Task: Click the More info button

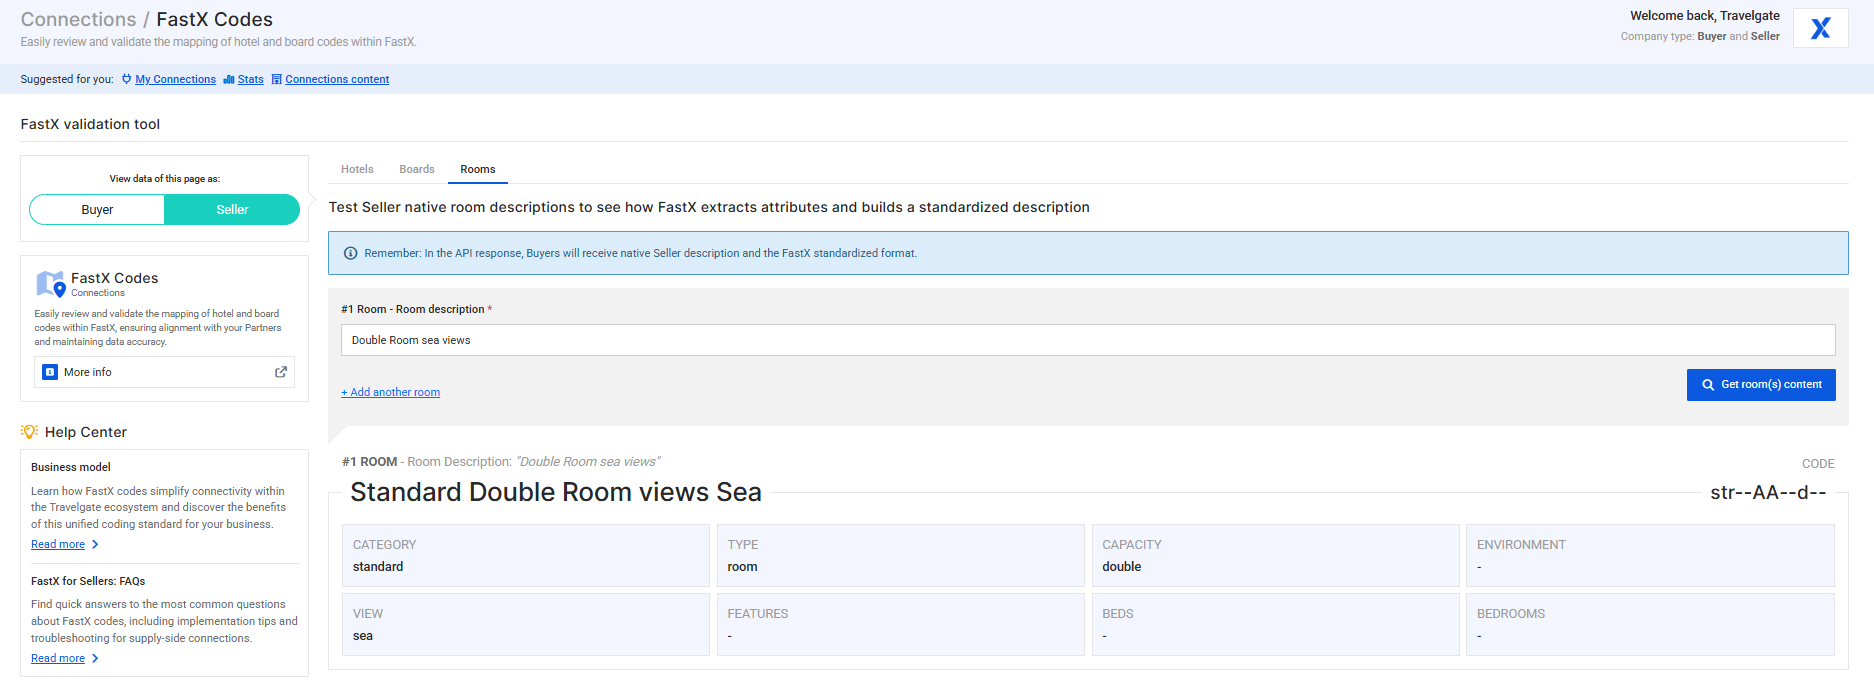Action: pos(164,372)
